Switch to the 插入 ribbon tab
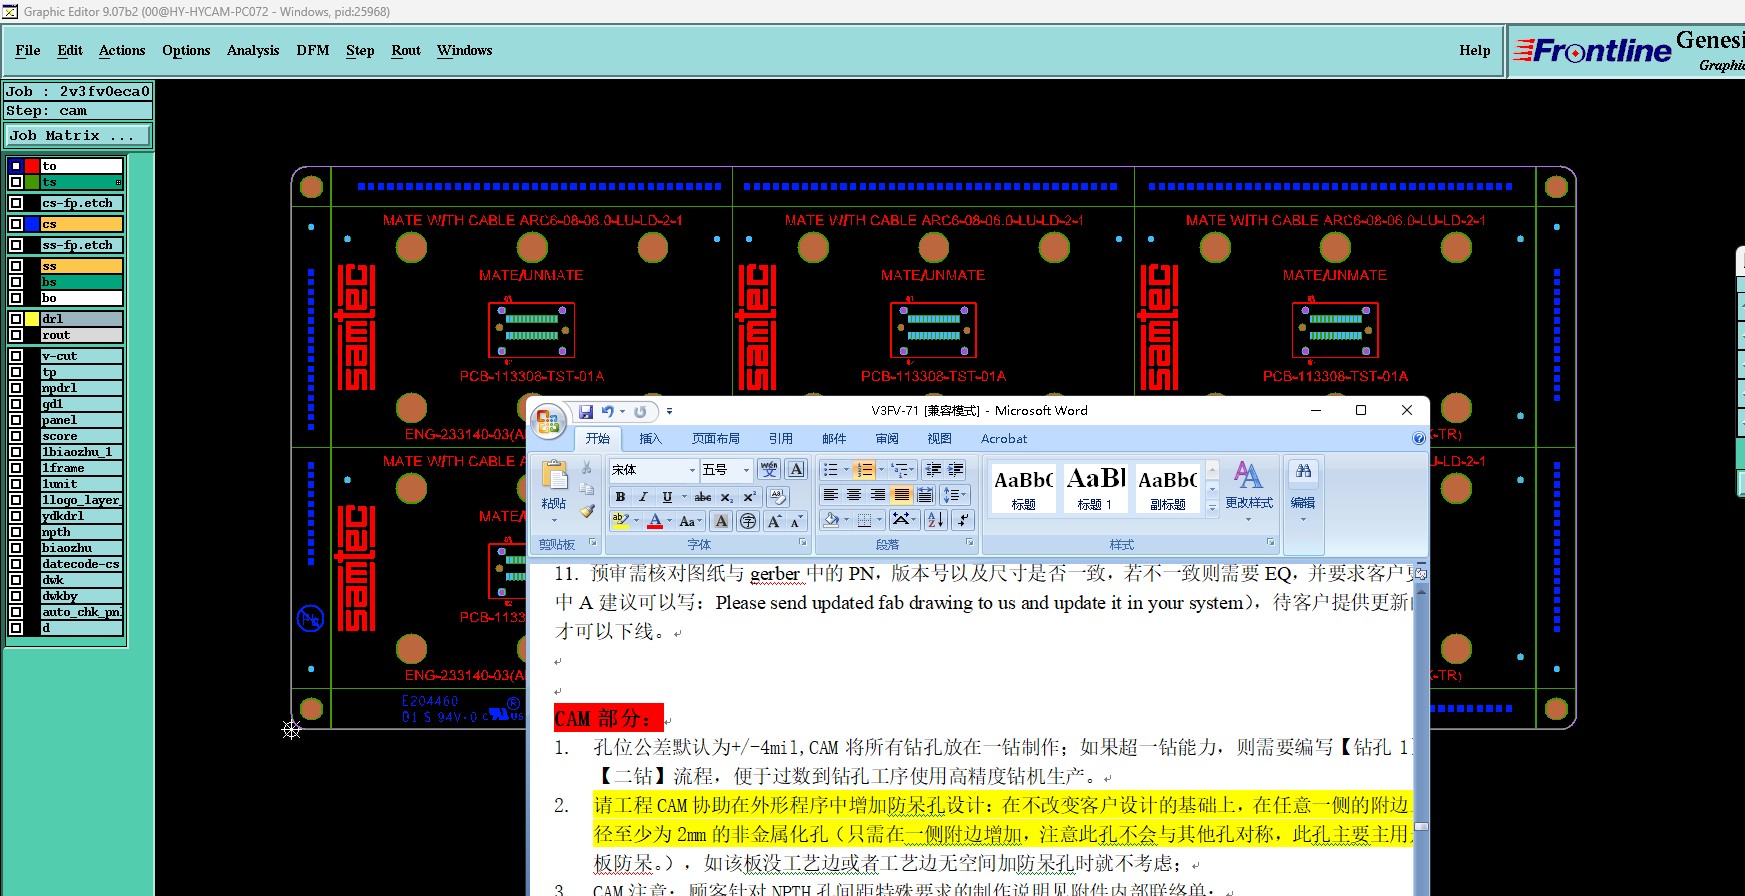 (x=650, y=438)
